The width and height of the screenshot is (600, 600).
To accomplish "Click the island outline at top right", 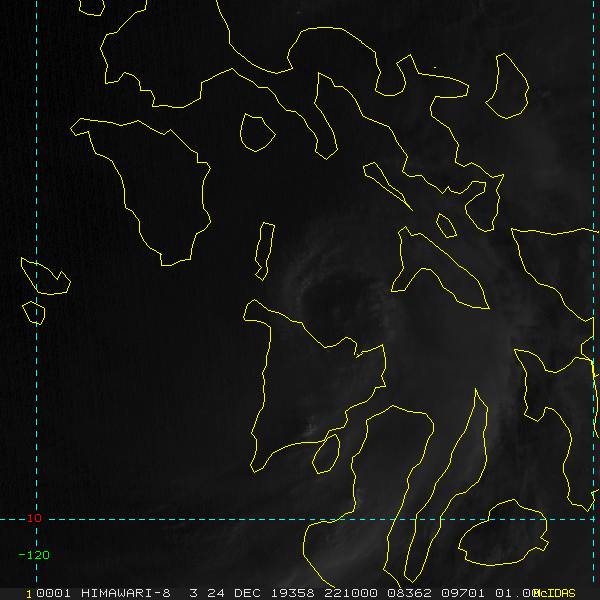I will click(x=507, y=85).
